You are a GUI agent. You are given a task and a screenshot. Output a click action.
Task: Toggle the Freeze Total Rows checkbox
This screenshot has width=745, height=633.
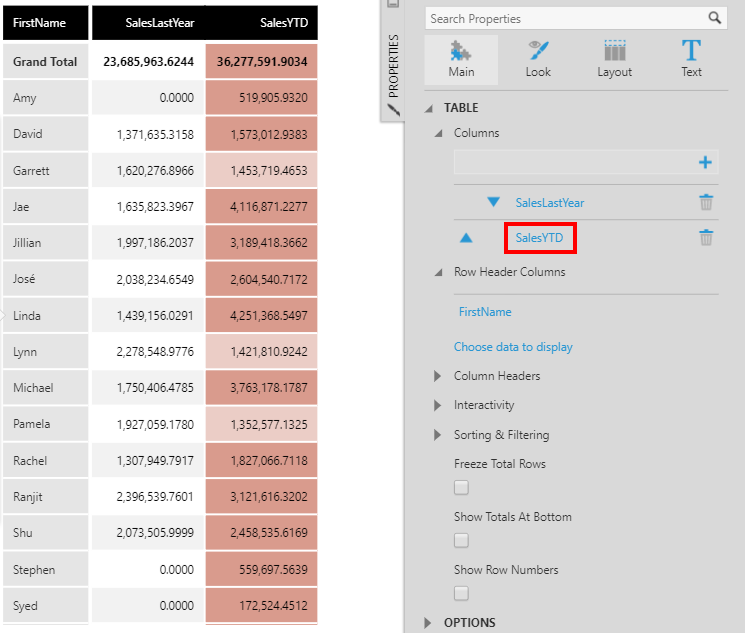point(461,488)
